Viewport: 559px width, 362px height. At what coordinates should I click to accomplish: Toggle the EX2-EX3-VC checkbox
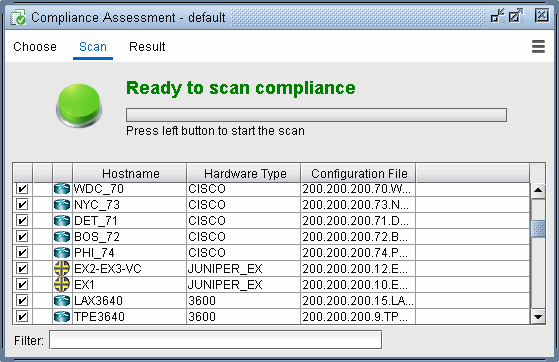[22, 269]
